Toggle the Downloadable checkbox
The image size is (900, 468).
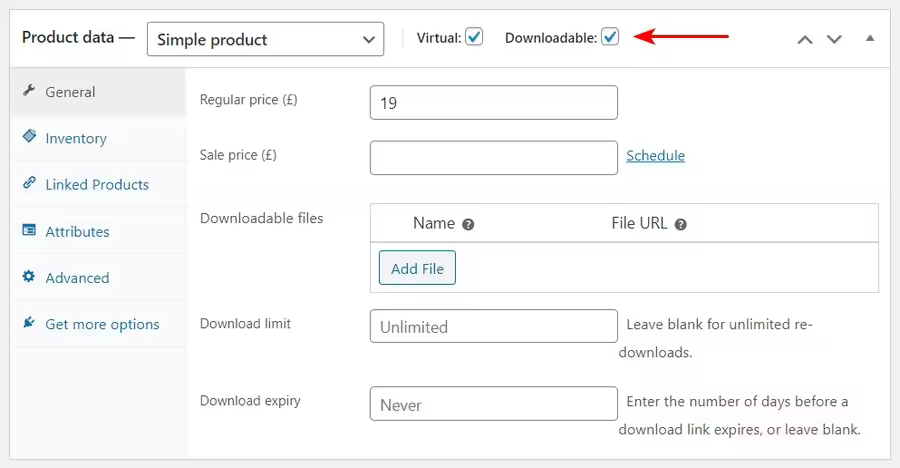tap(610, 37)
